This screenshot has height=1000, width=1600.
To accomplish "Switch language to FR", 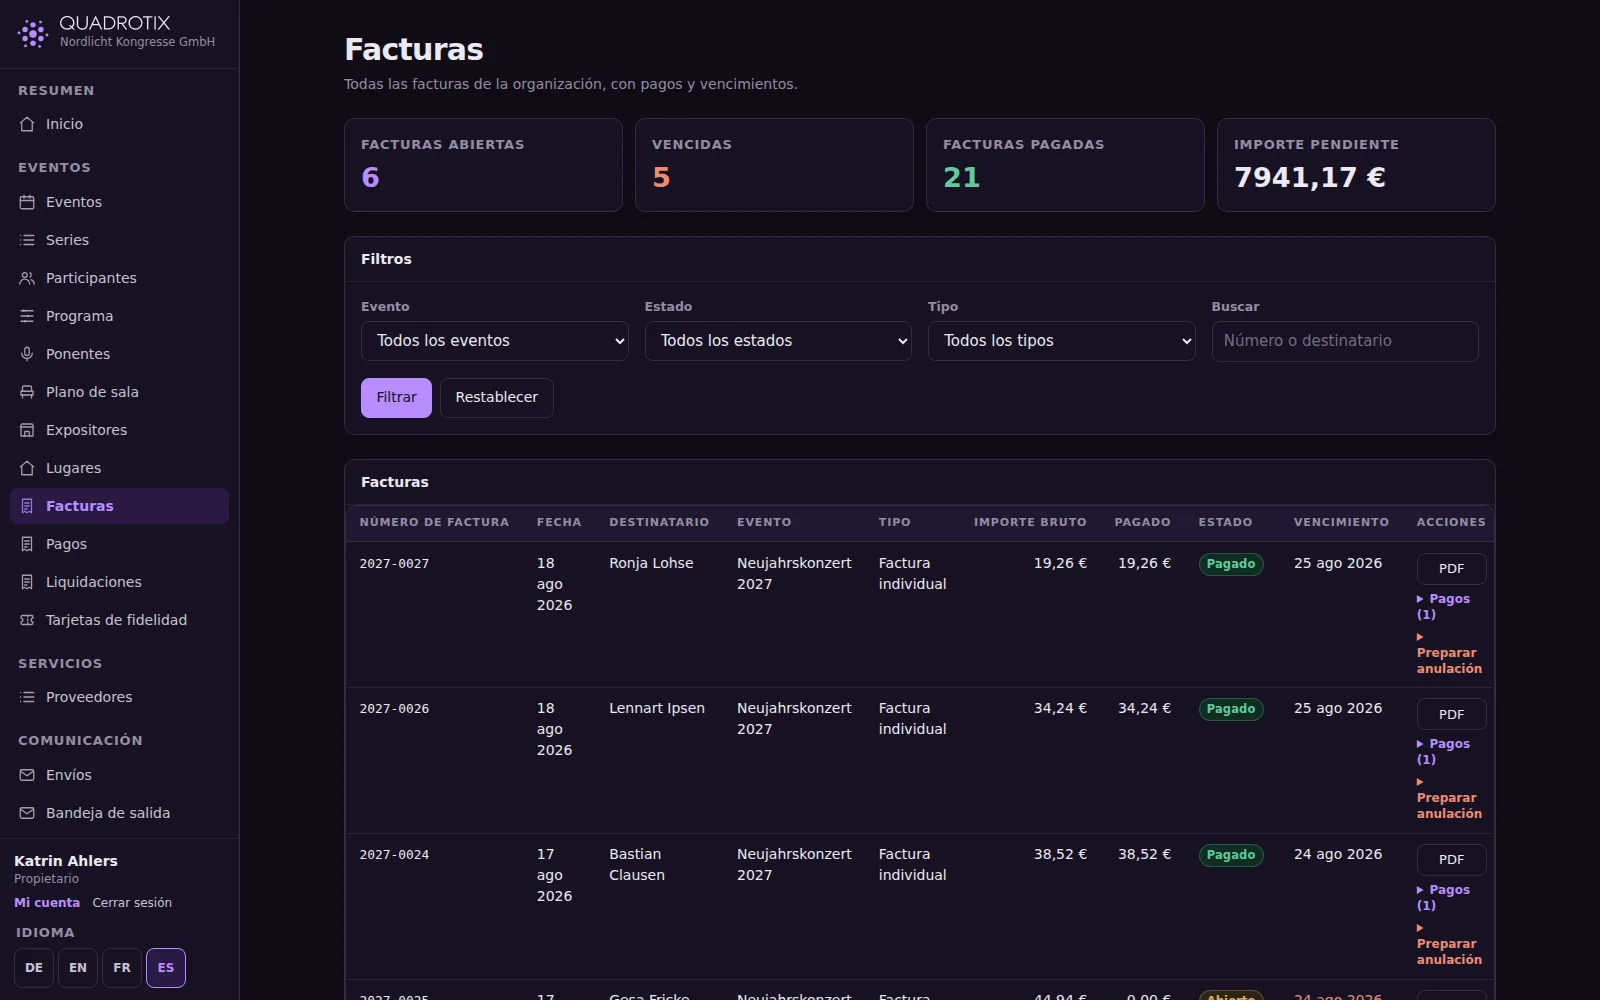I will (x=122, y=968).
